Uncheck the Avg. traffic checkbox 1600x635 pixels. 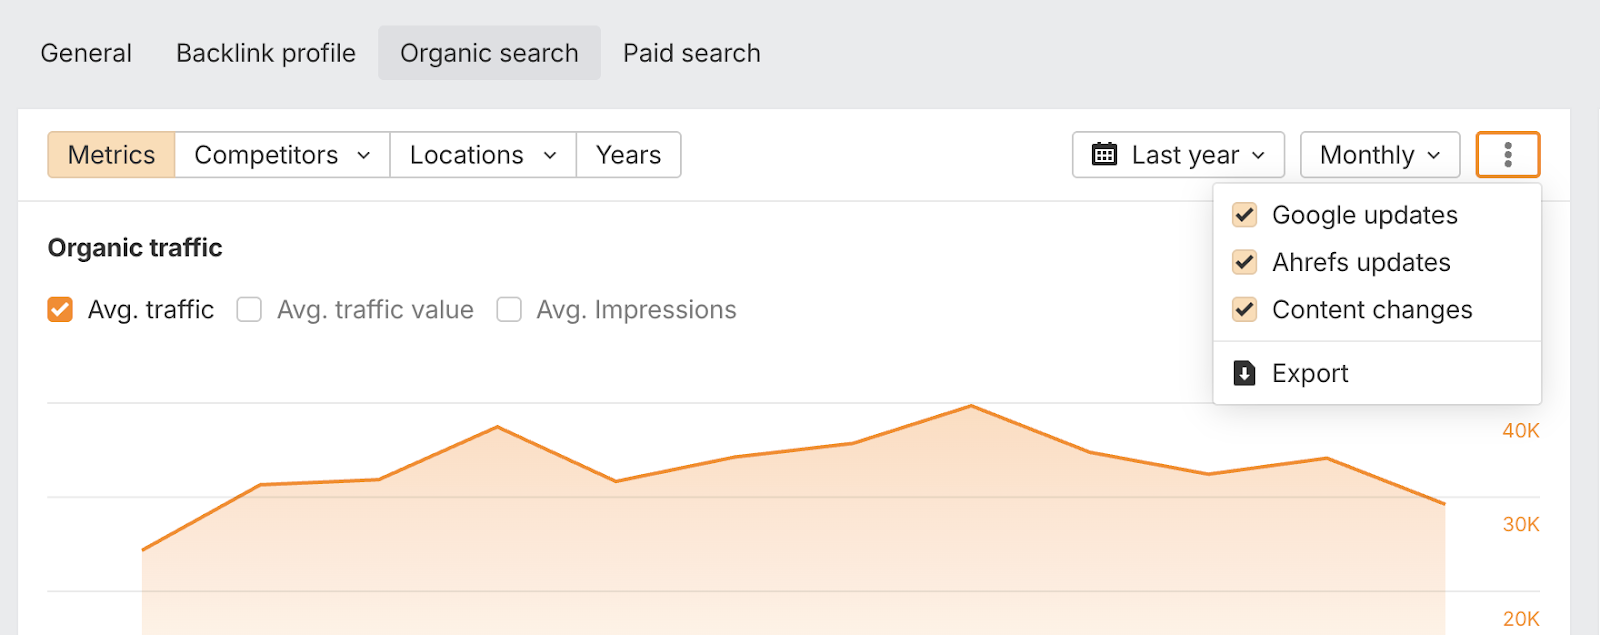tap(60, 310)
